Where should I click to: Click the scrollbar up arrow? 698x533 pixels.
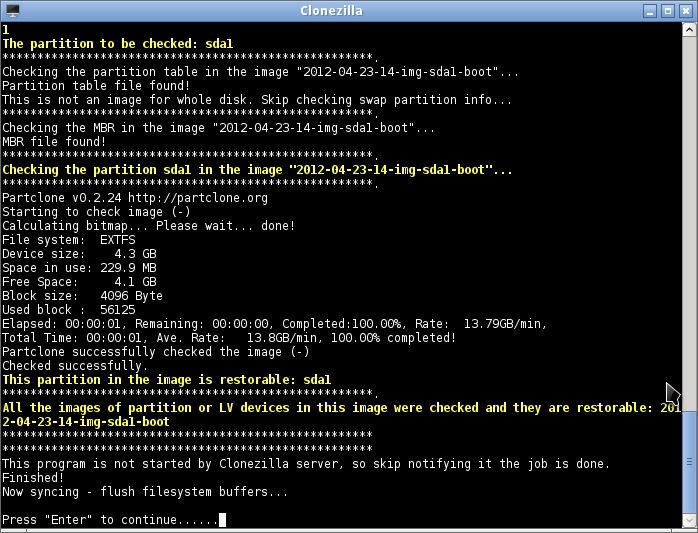690,30
